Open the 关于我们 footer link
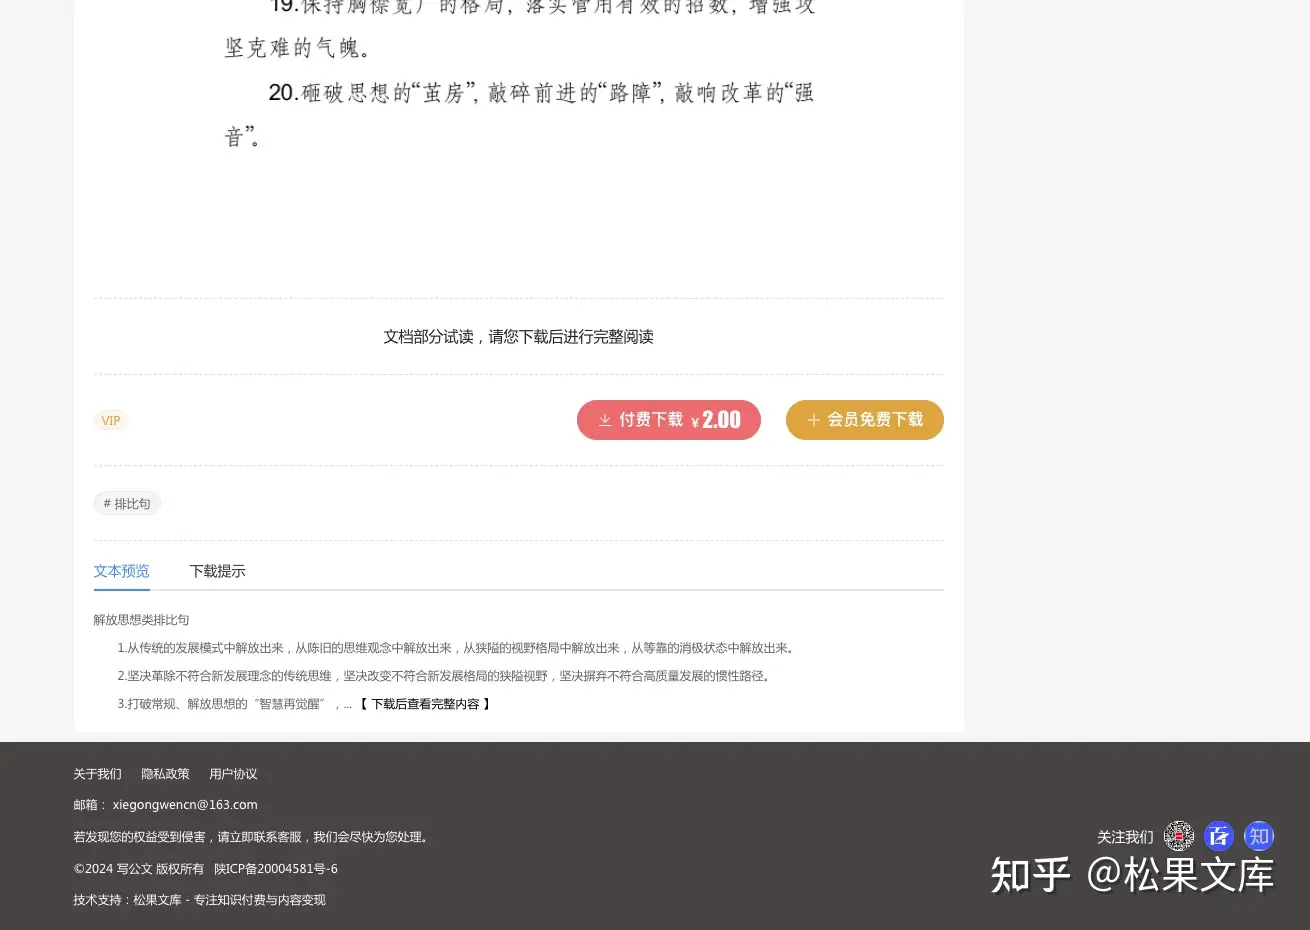The image size is (1310, 930). pyautogui.click(x=97, y=774)
